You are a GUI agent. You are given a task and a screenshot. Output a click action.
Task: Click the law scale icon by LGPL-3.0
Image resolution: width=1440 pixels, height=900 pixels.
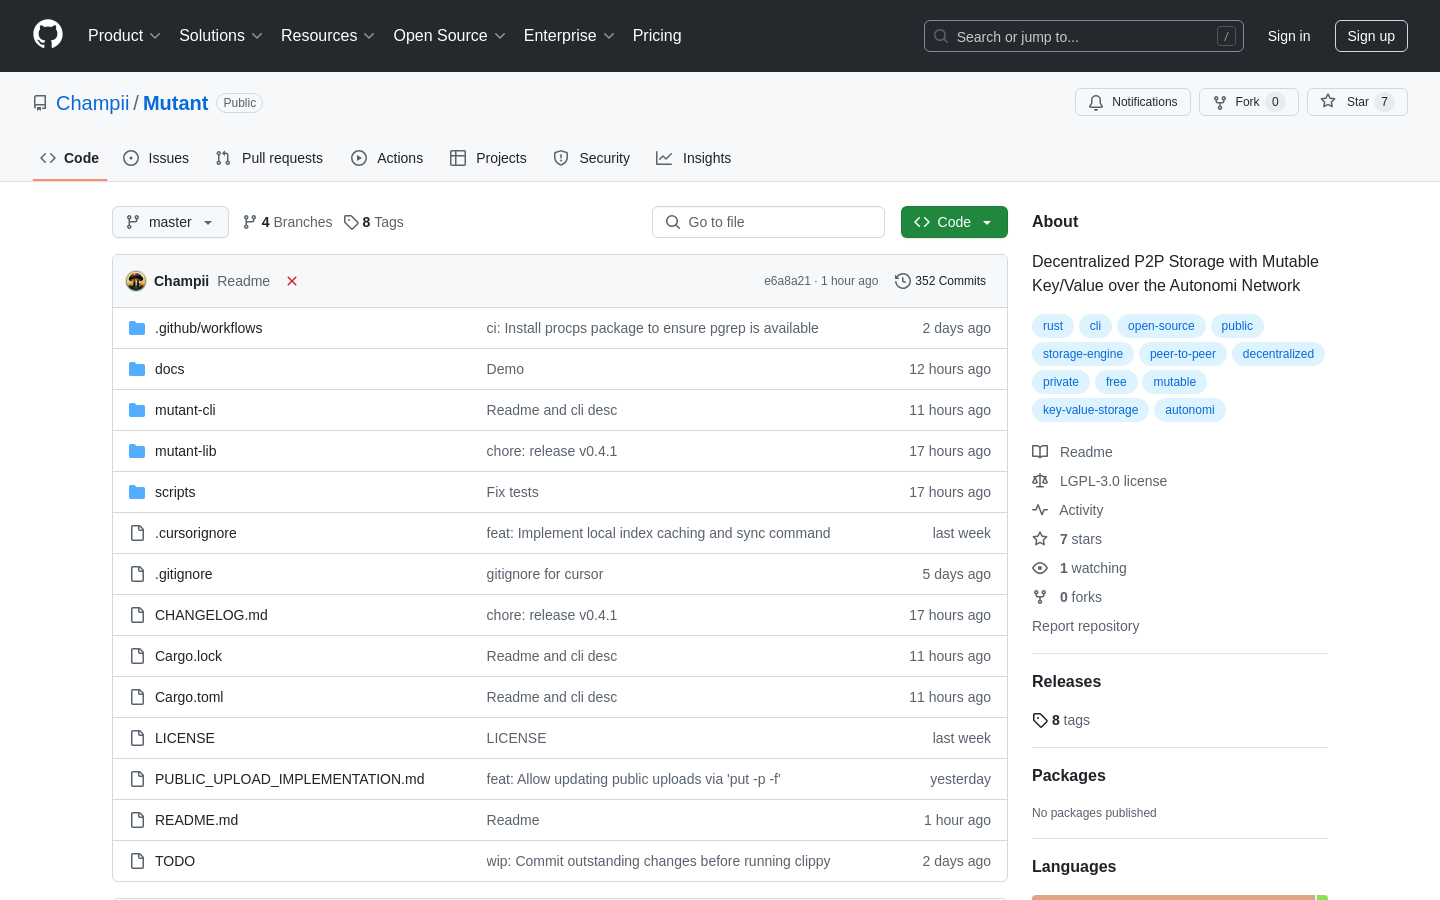click(1040, 481)
